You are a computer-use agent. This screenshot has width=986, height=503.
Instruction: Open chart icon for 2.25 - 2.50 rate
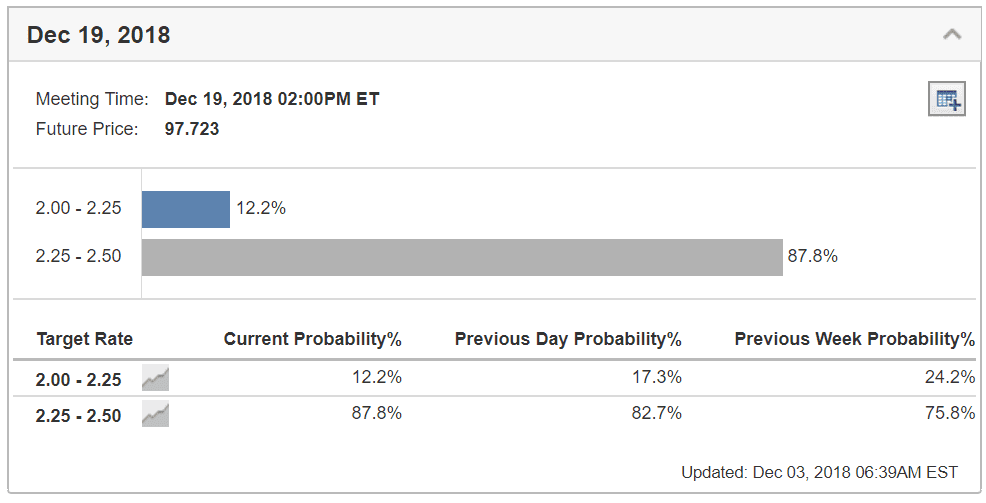pyautogui.click(x=155, y=414)
